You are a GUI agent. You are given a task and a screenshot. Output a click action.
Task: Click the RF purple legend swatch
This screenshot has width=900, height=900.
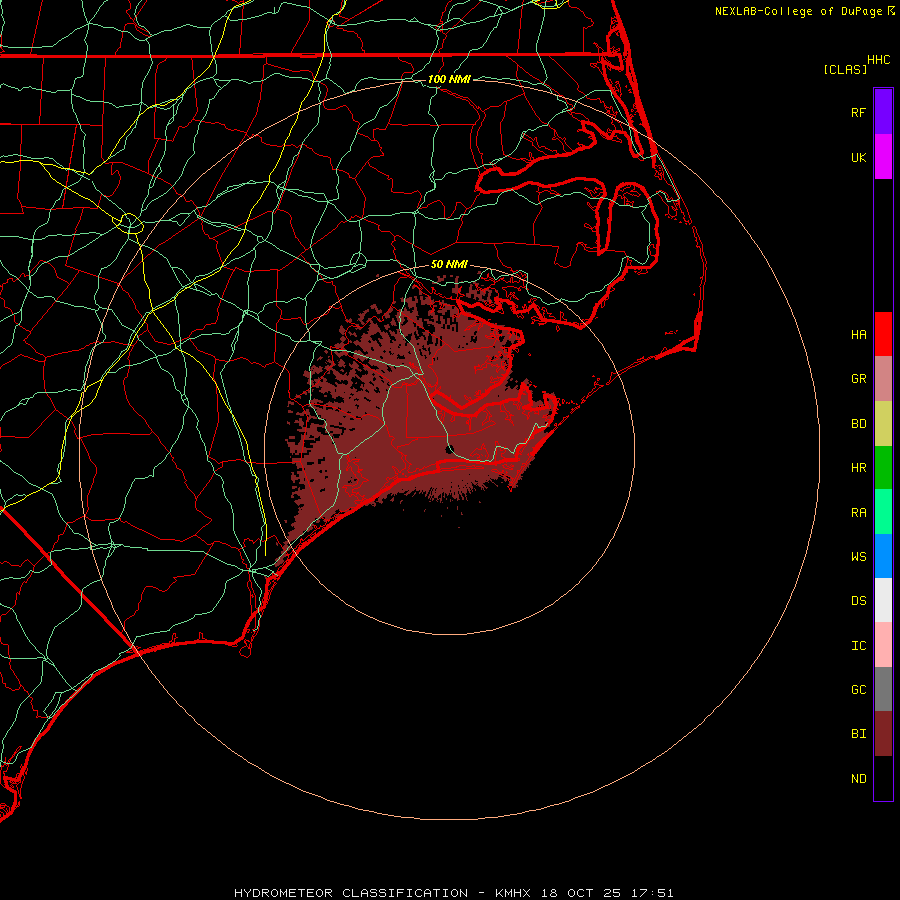[x=883, y=112]
